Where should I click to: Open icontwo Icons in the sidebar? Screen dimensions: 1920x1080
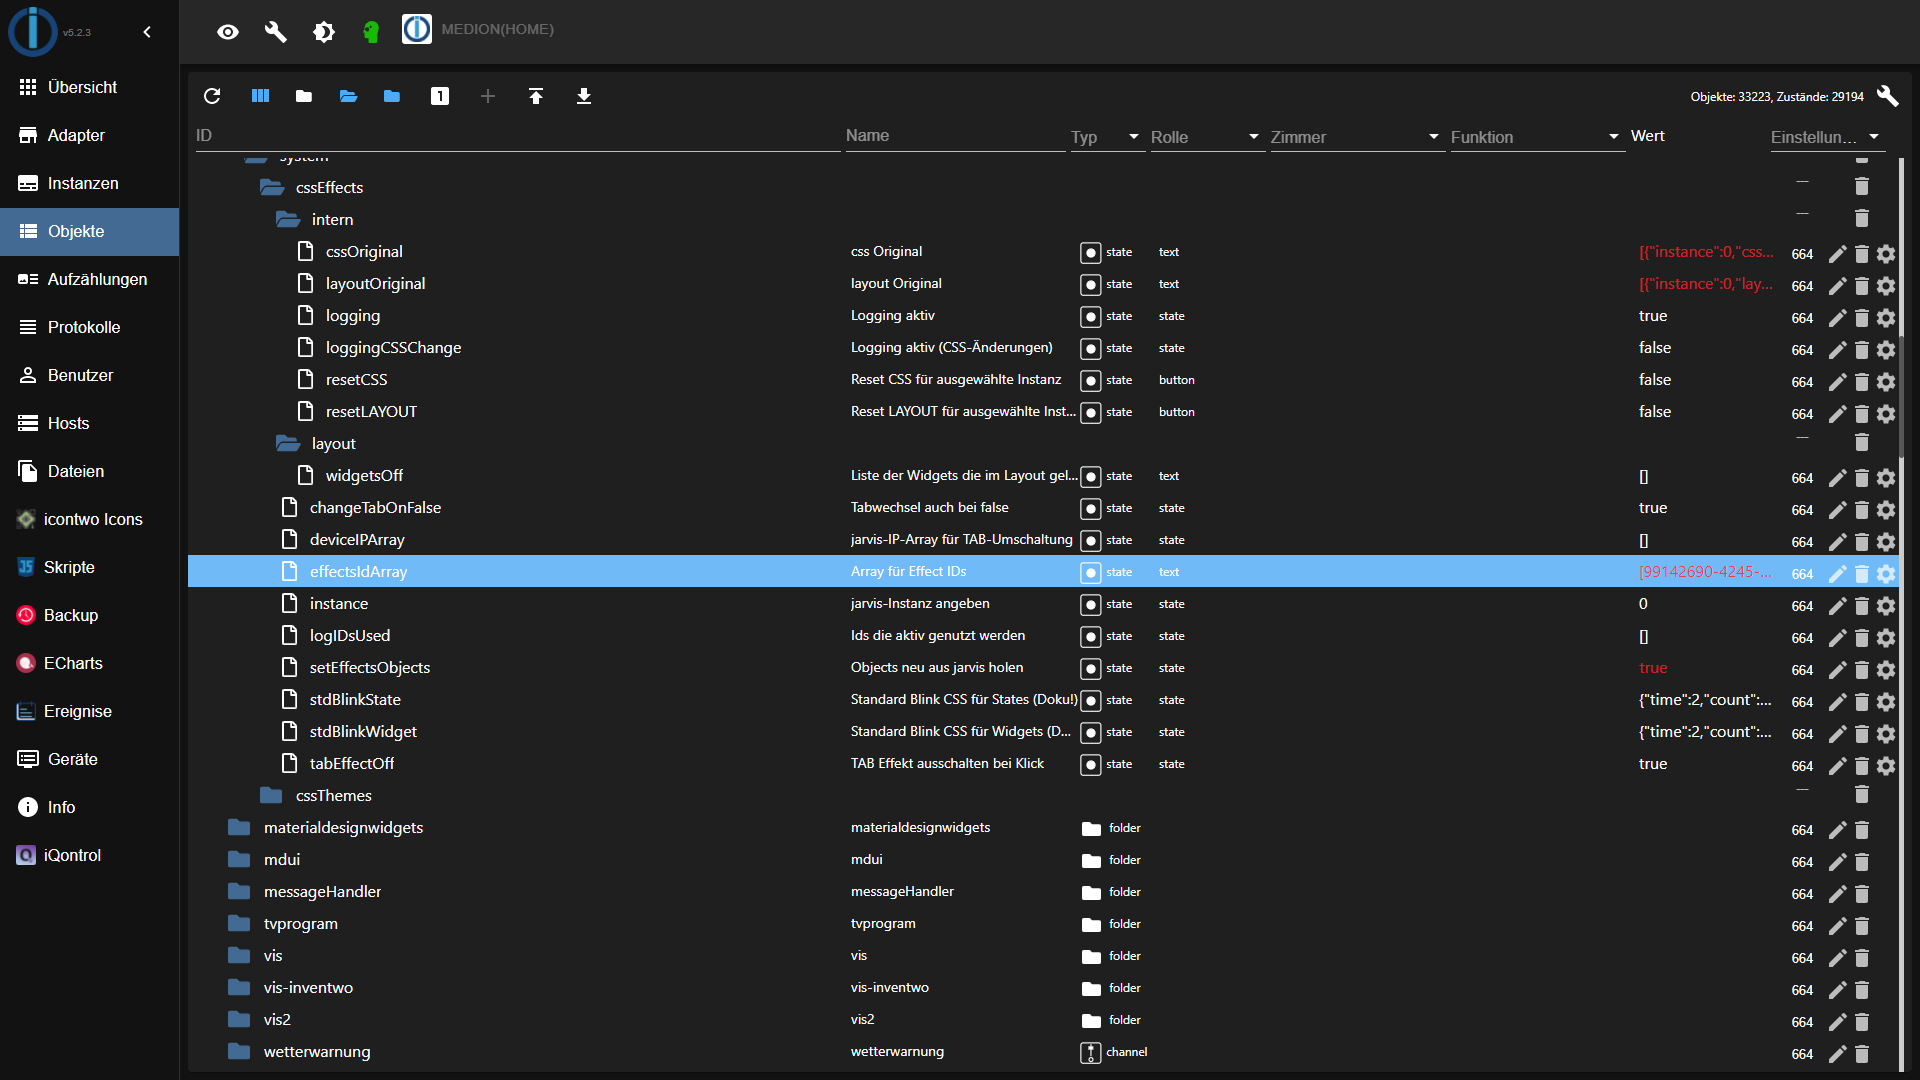90,519
